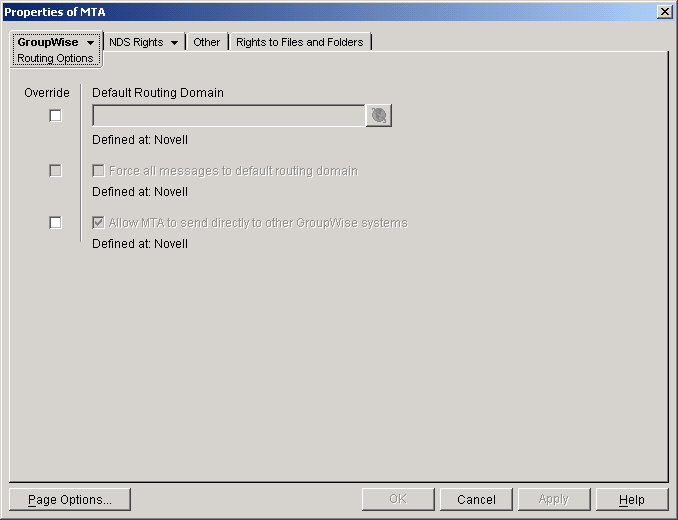Open the GroupWise tab dropdown arrow
The height and width of the screenshot is (520, 678).
90,42
